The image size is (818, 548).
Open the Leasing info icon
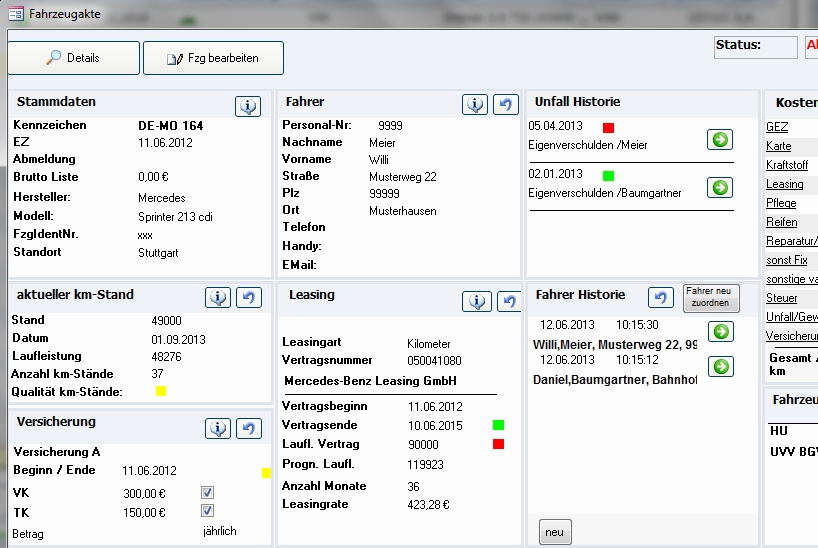(x=477, y=301)
